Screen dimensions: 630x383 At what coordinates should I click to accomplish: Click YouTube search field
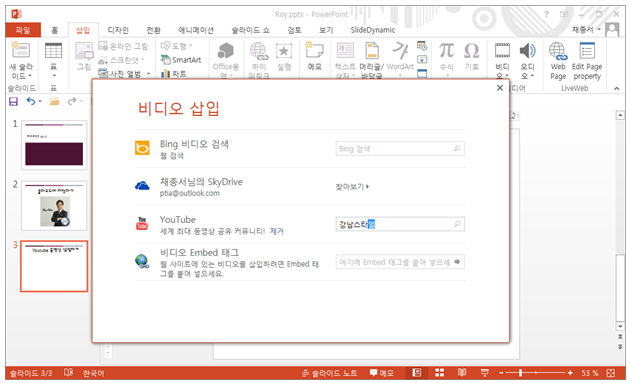coord(400,224)
